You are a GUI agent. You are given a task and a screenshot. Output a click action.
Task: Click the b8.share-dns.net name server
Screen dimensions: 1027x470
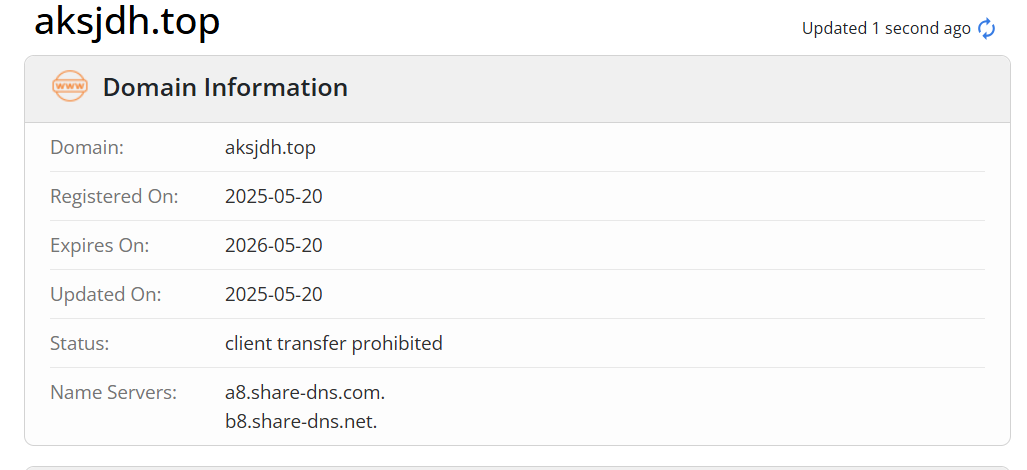[301, 421]
